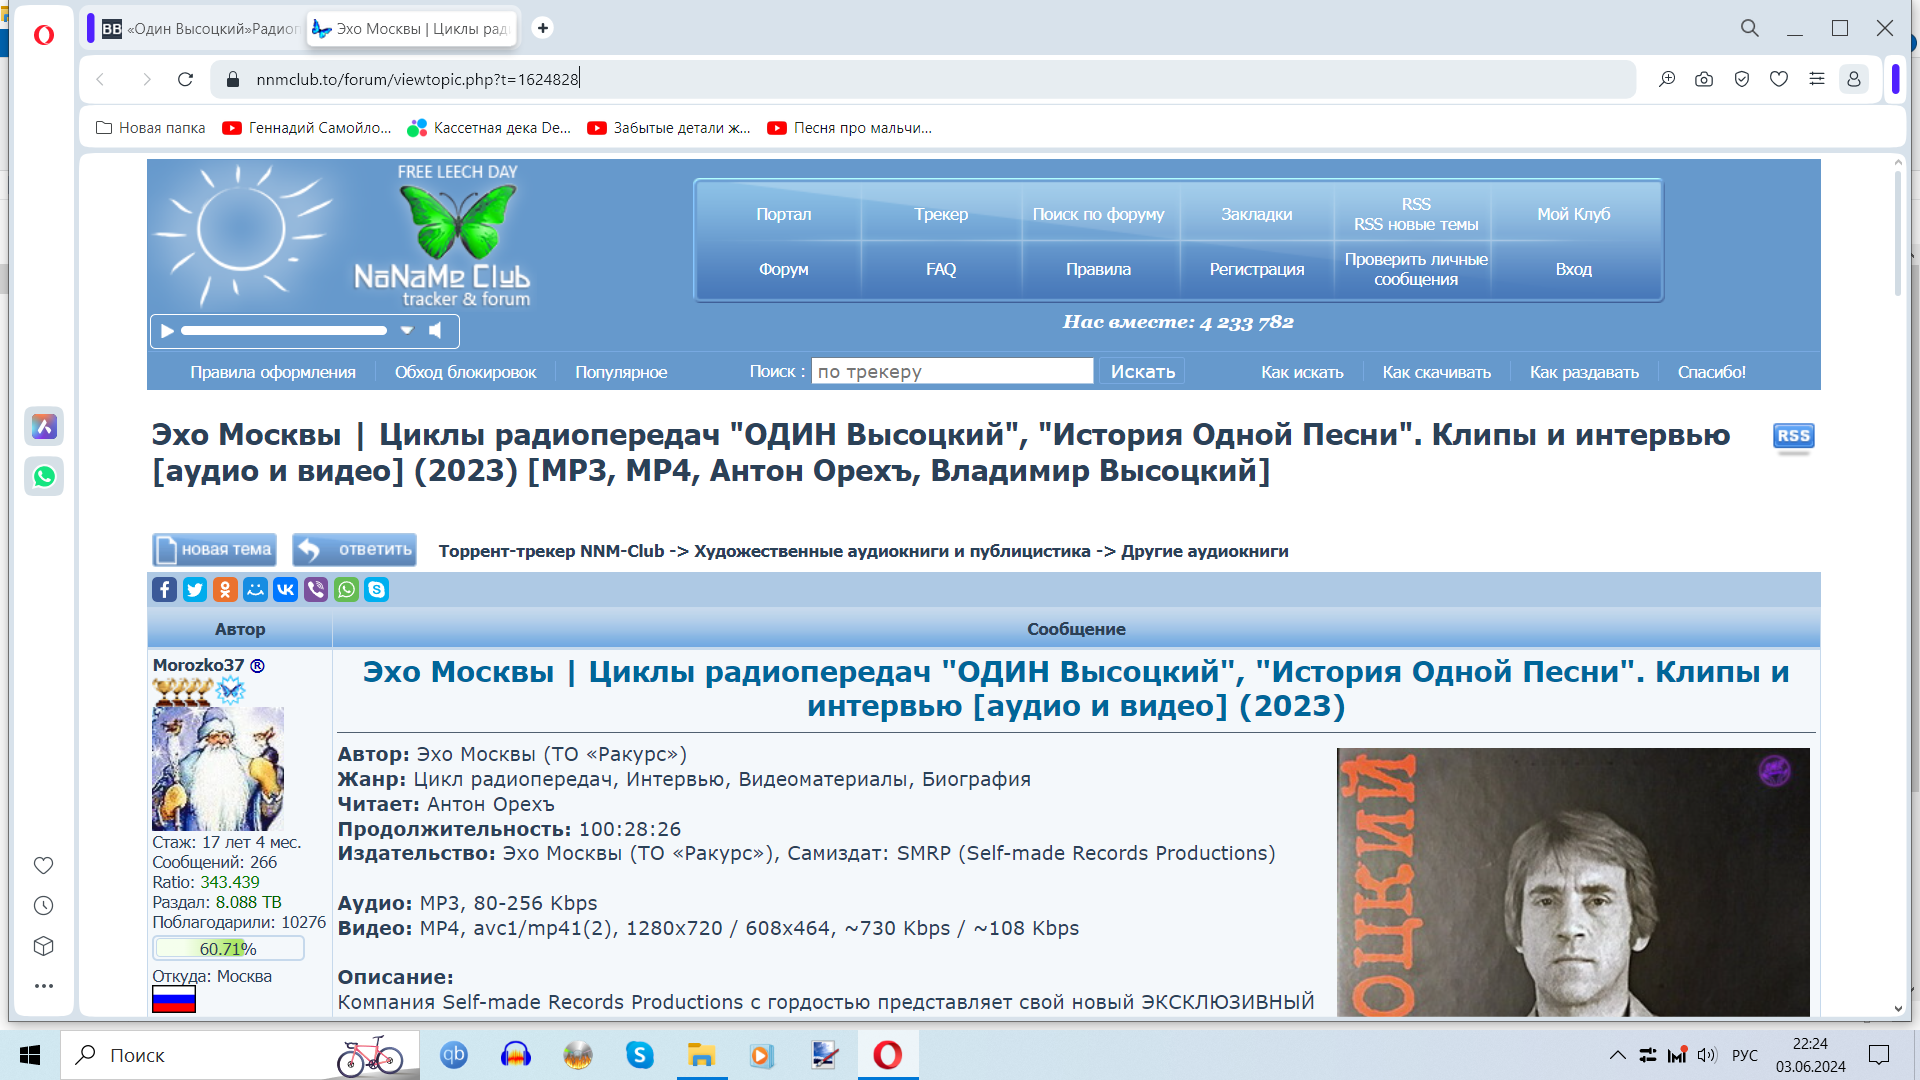Open the profile account icon
The height and width of the screenshot is (1080, 1920).
[x=1854, y=79]
